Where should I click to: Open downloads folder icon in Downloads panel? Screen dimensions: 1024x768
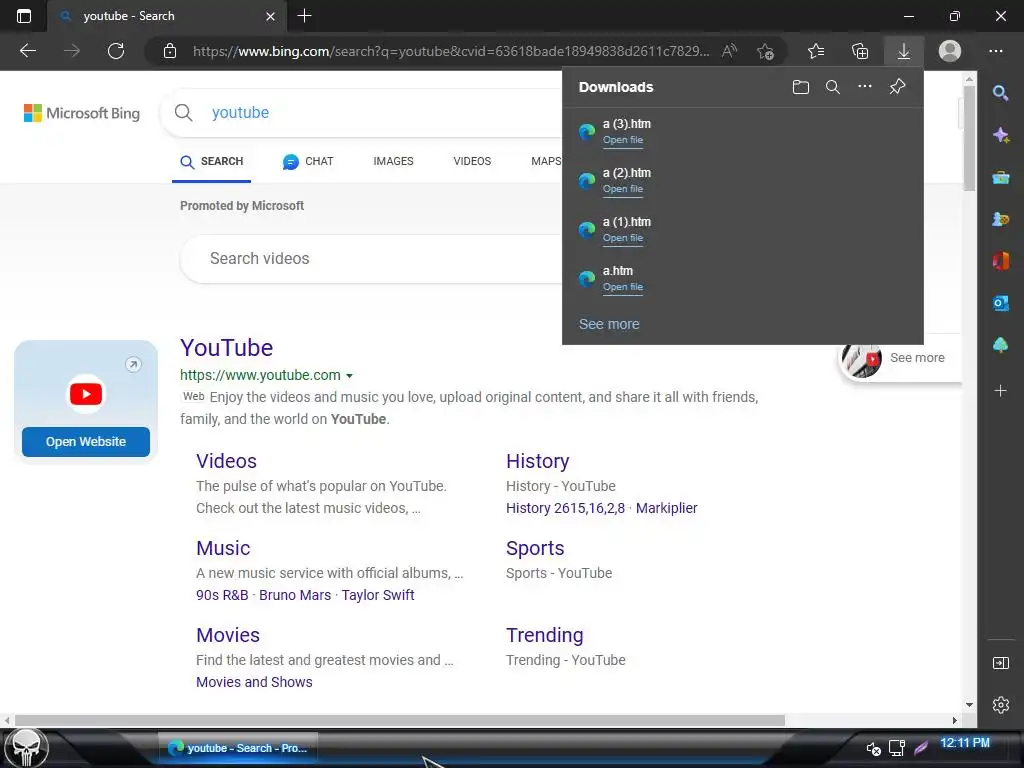click(801, 87)
